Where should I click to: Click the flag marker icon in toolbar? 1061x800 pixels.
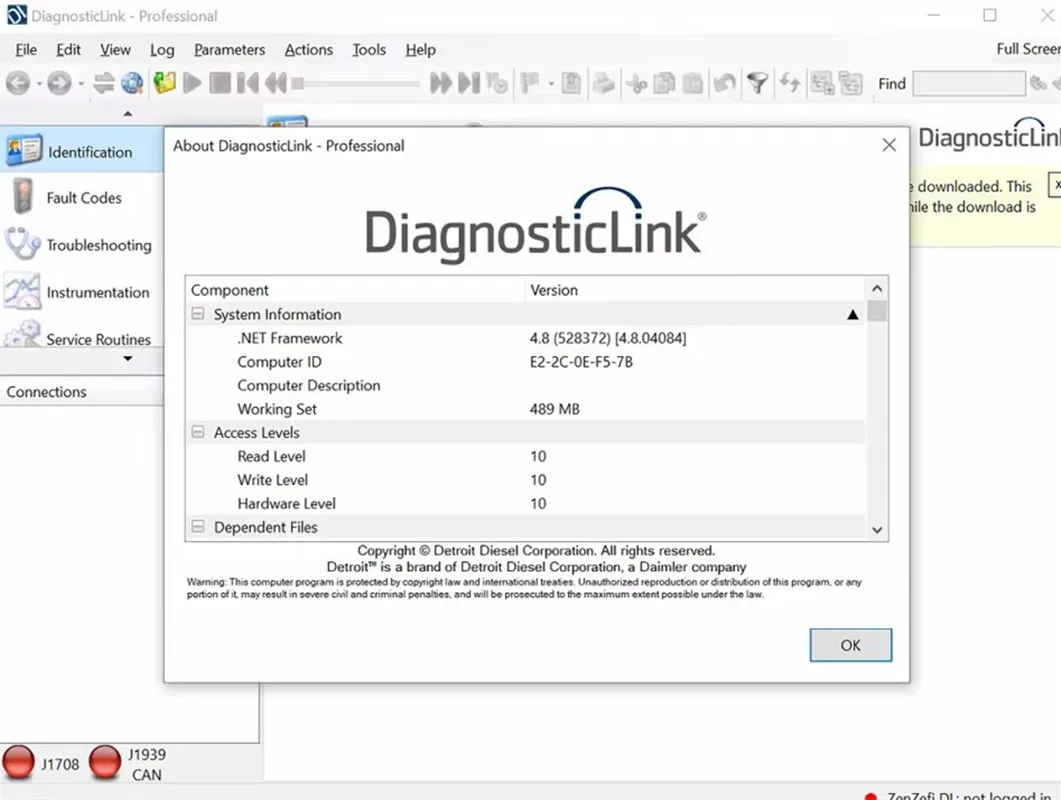530,83
